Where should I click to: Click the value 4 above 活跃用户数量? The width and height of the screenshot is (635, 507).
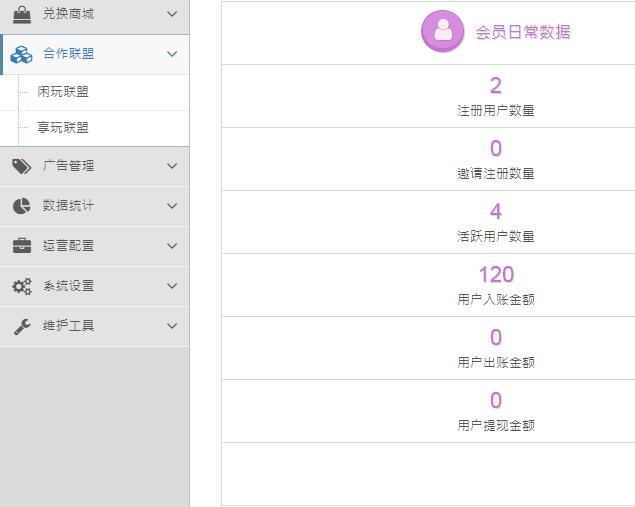click(496, 211)
